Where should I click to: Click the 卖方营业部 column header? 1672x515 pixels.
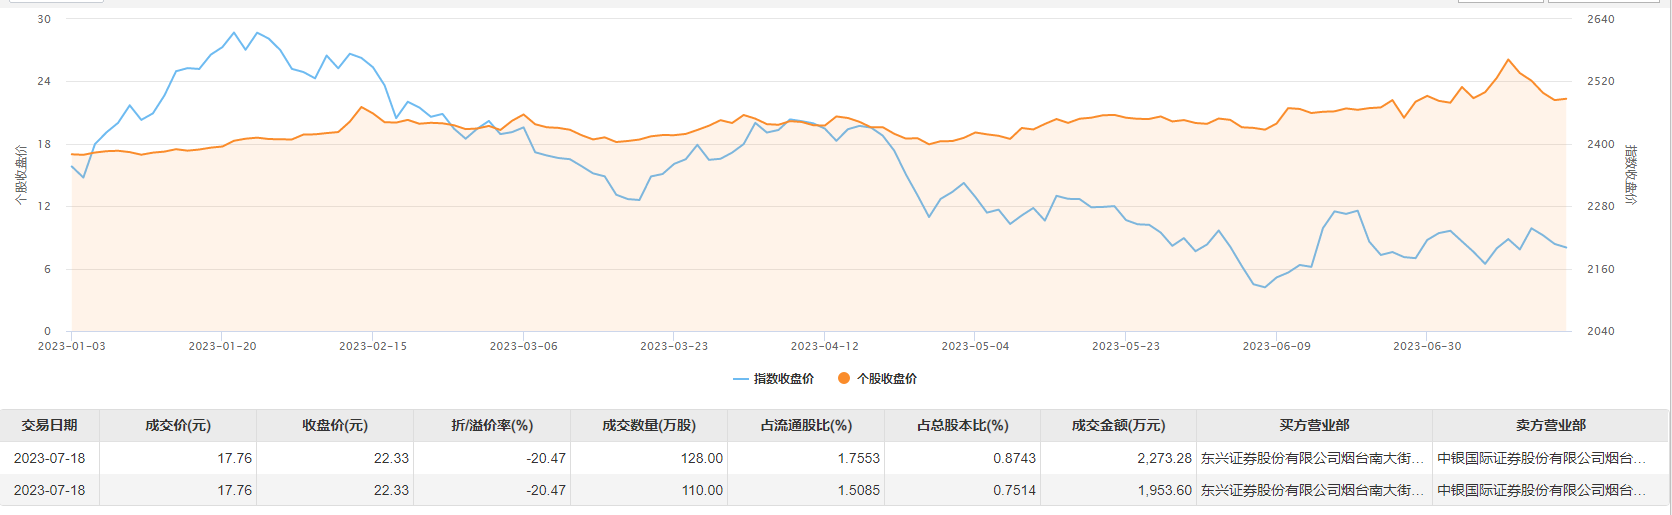(x=1551, y=425)
